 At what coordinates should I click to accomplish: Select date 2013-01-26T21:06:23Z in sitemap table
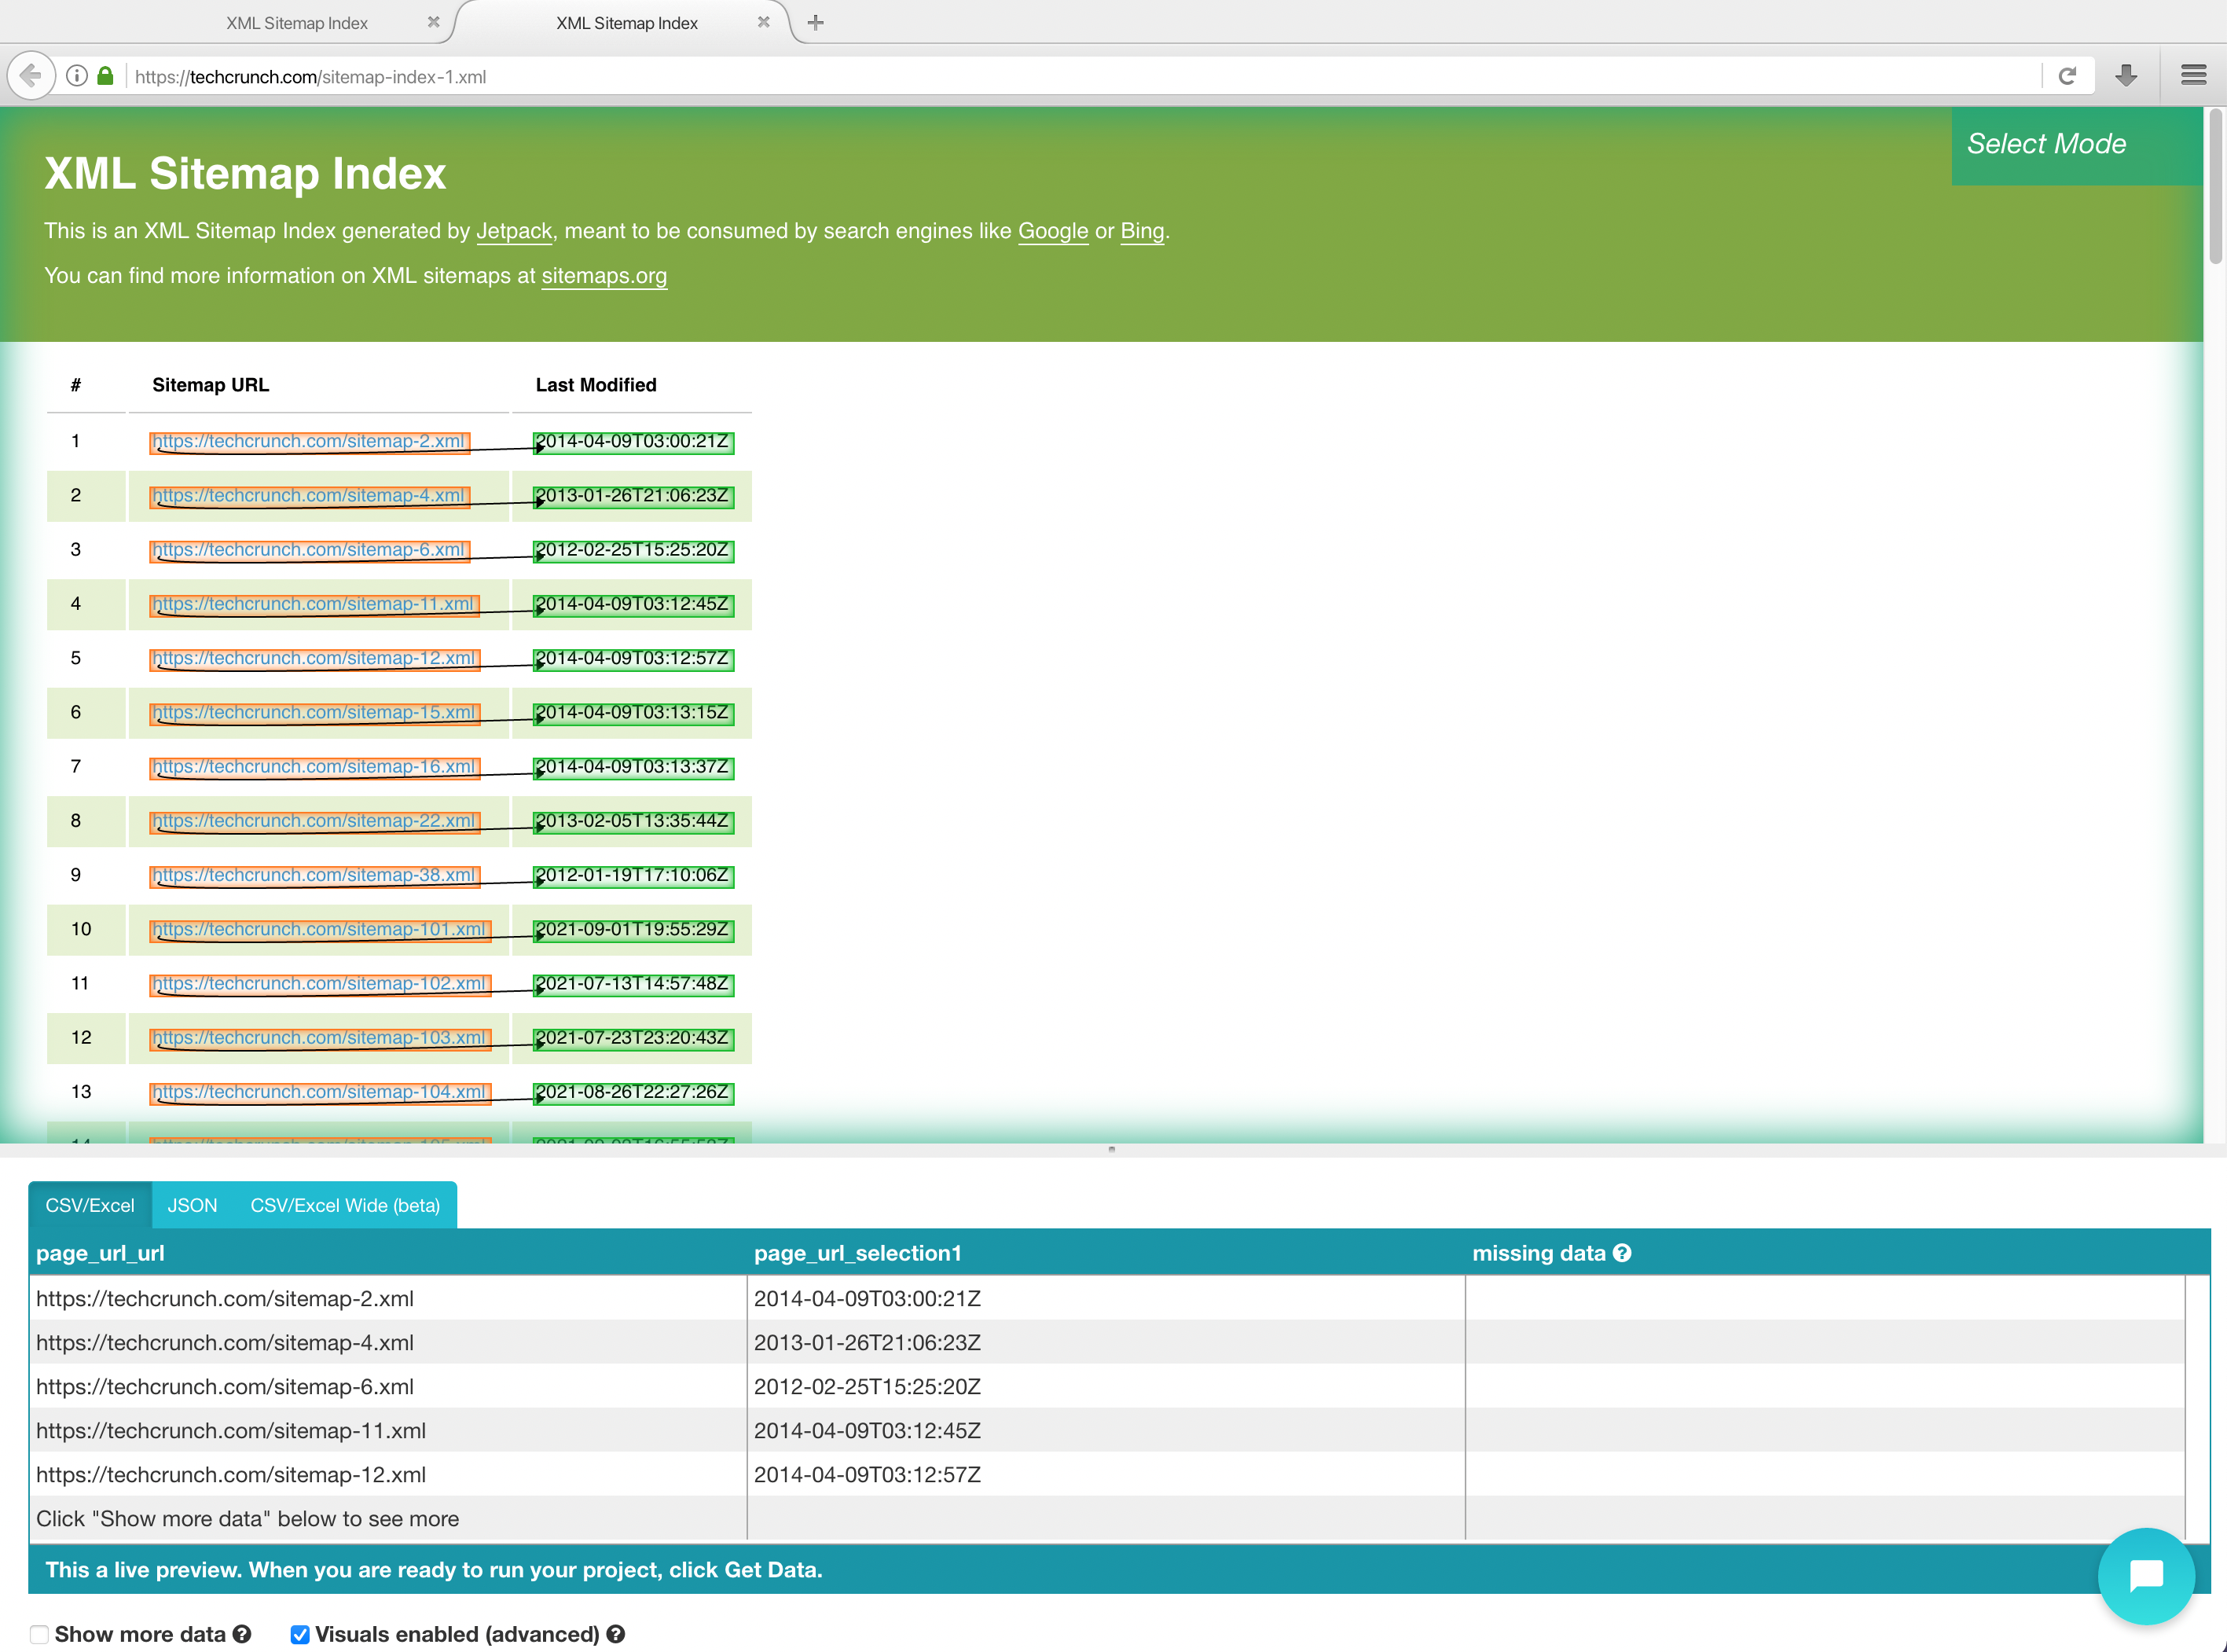pyautogui.click(x=633, y=496)
